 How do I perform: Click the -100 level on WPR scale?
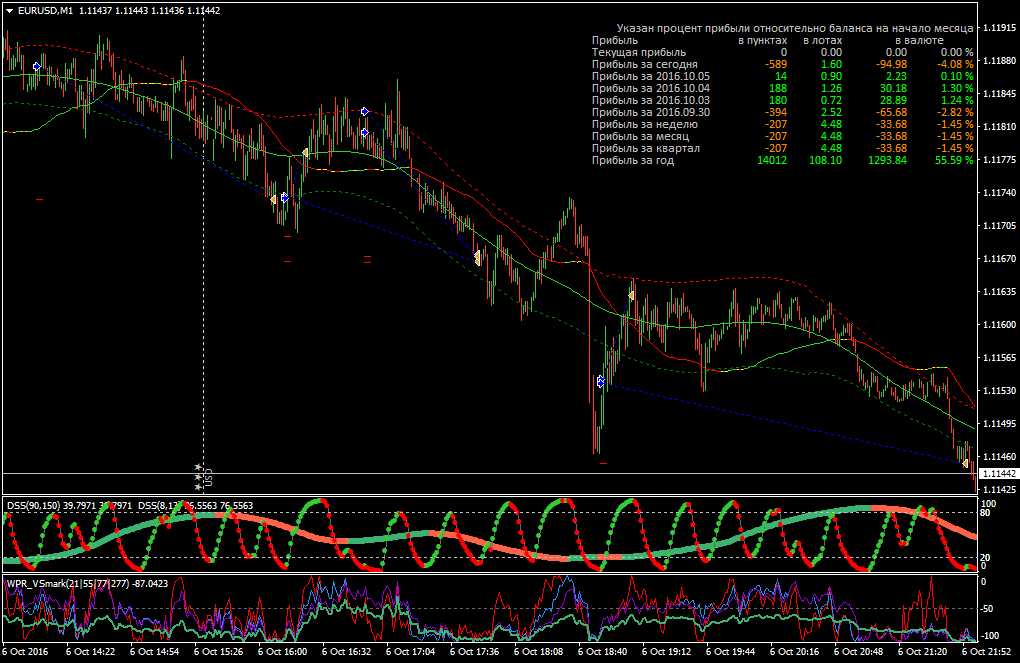coord(991,636)
